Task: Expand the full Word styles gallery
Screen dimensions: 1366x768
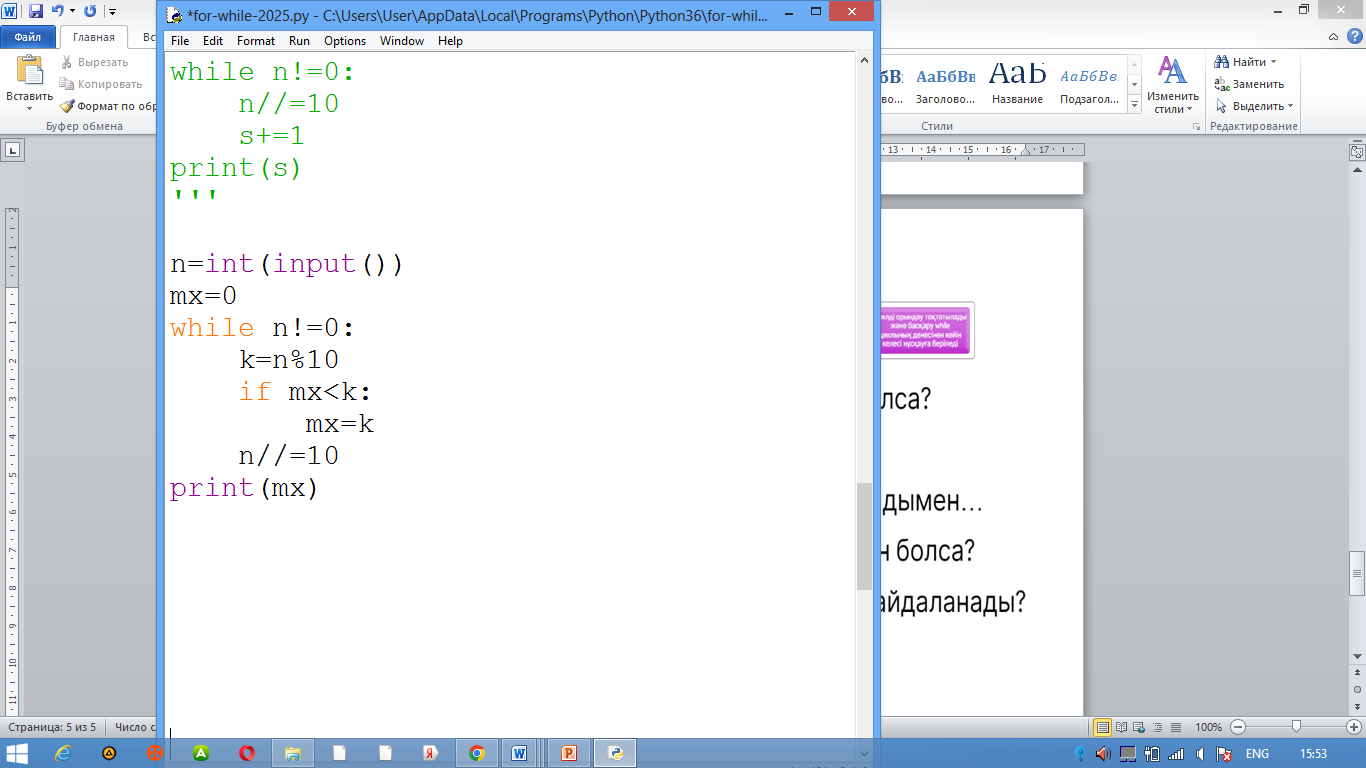Action: coord(1134,103)
